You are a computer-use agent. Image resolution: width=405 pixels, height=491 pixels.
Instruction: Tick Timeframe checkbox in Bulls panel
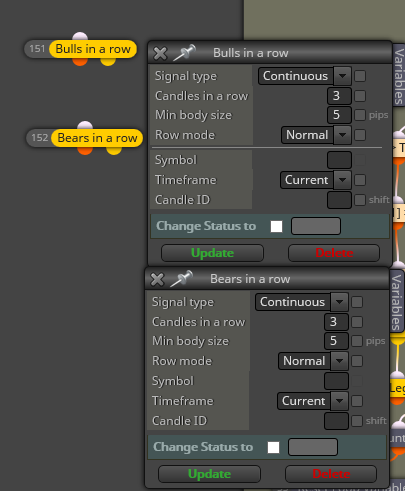pos(360,180)
